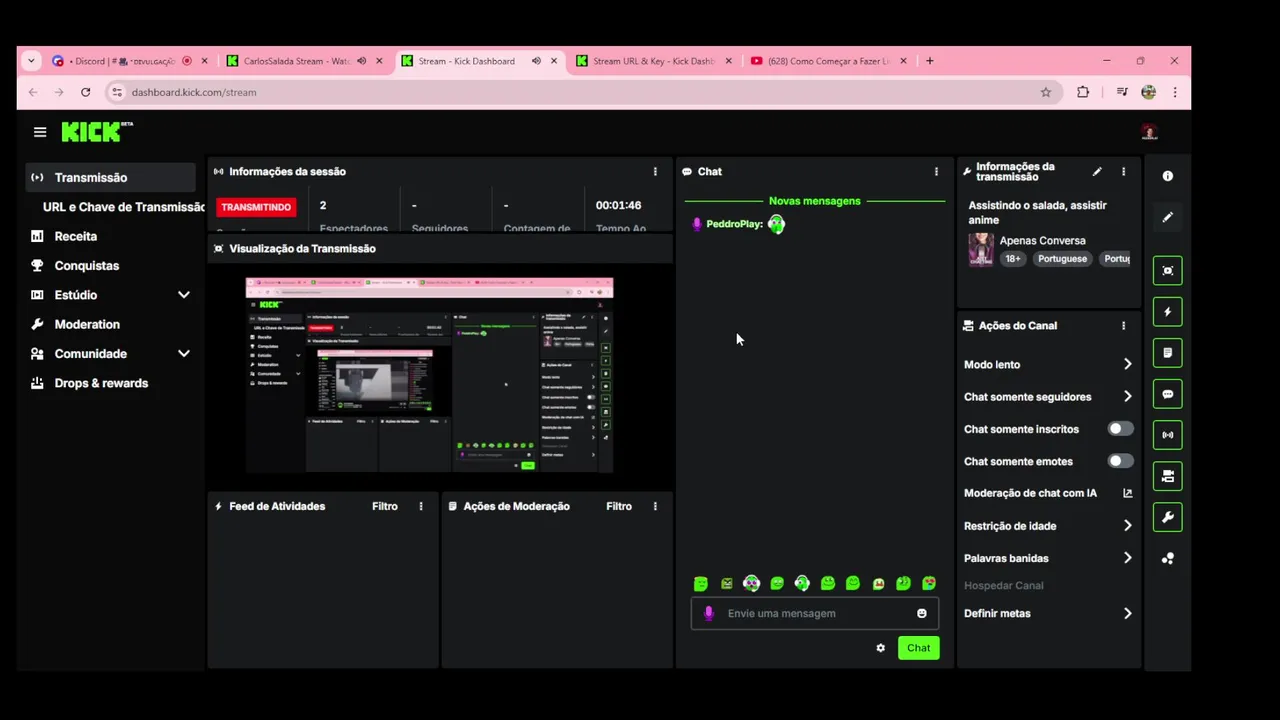The height and width of the screenshot is (720, 1280).
Task: Toggle the stream preview widget icon in the right sidebar
Action: 1167,271
